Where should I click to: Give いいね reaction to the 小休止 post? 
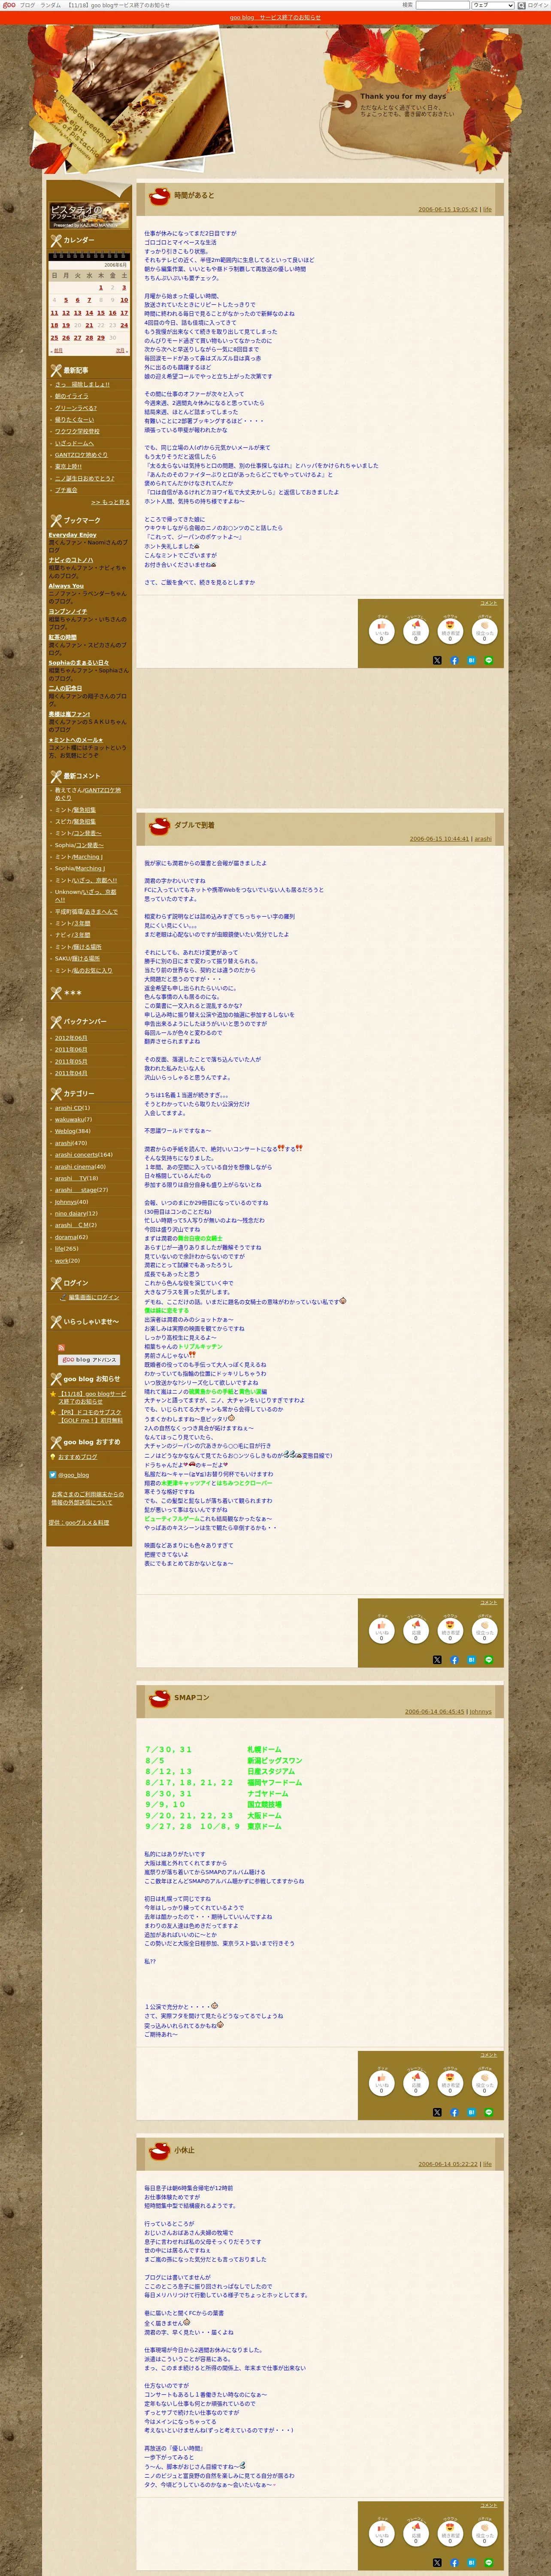(x=381, y=2533)
